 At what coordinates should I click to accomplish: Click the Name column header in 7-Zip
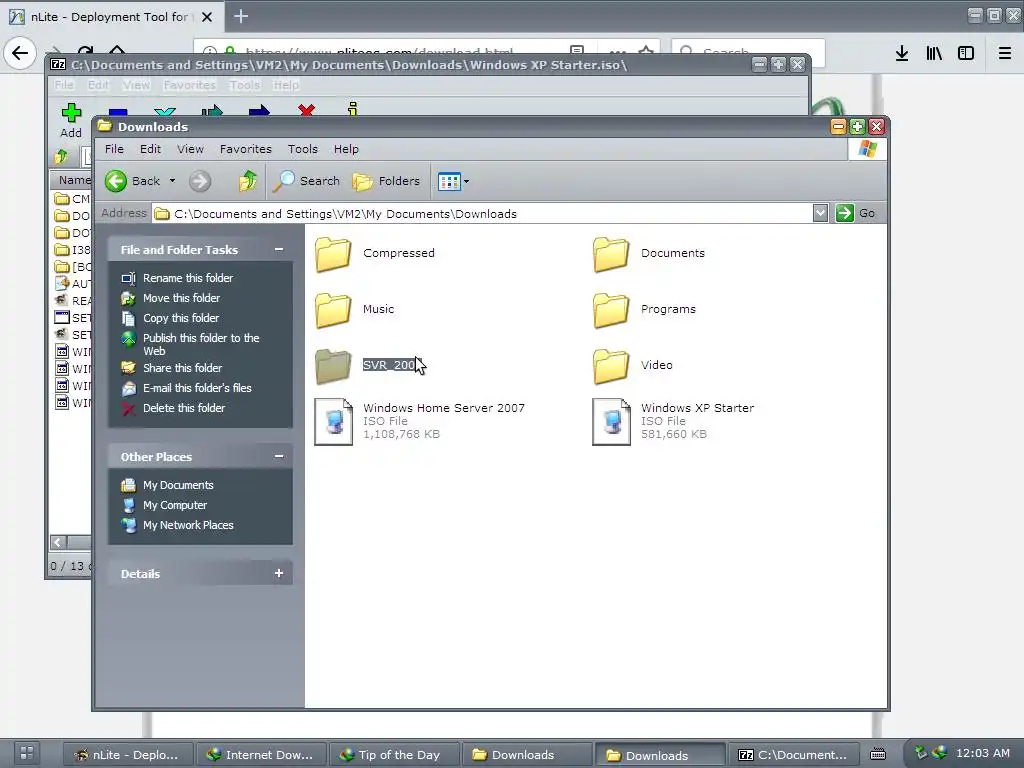73,180
